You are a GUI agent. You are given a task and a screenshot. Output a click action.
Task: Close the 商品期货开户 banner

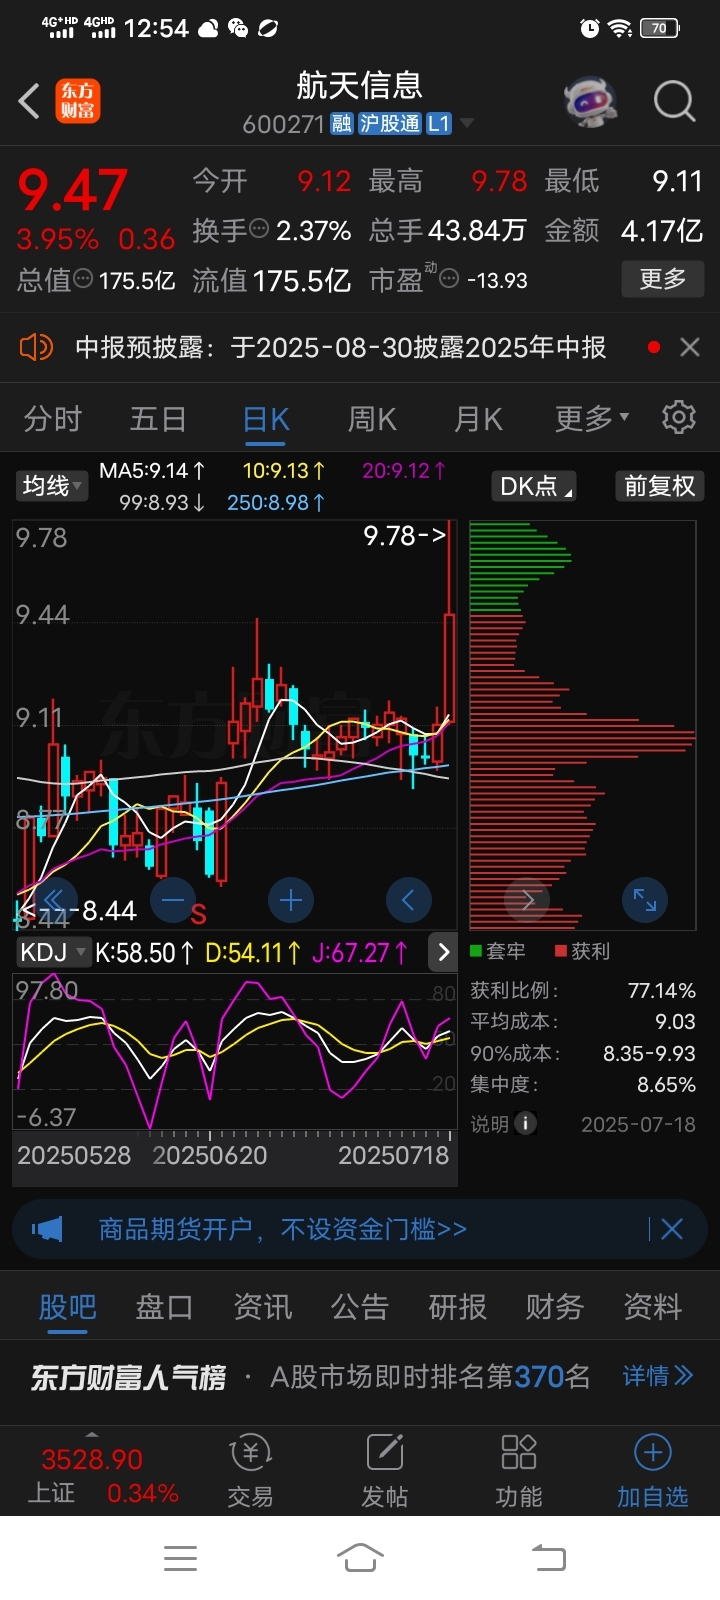pyautogui.click(x=671, y=1229)
